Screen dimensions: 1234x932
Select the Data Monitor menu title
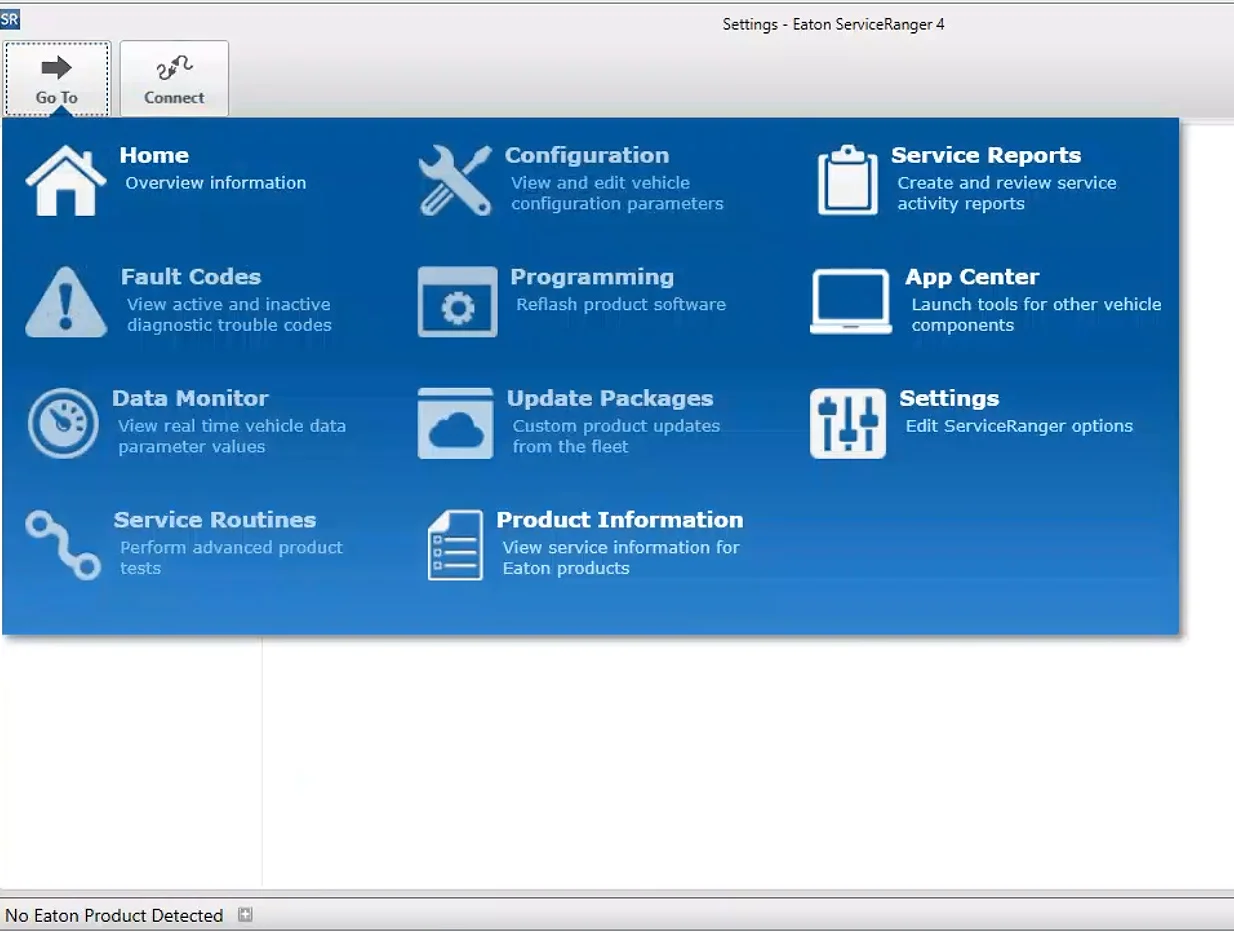coord(190,398)
